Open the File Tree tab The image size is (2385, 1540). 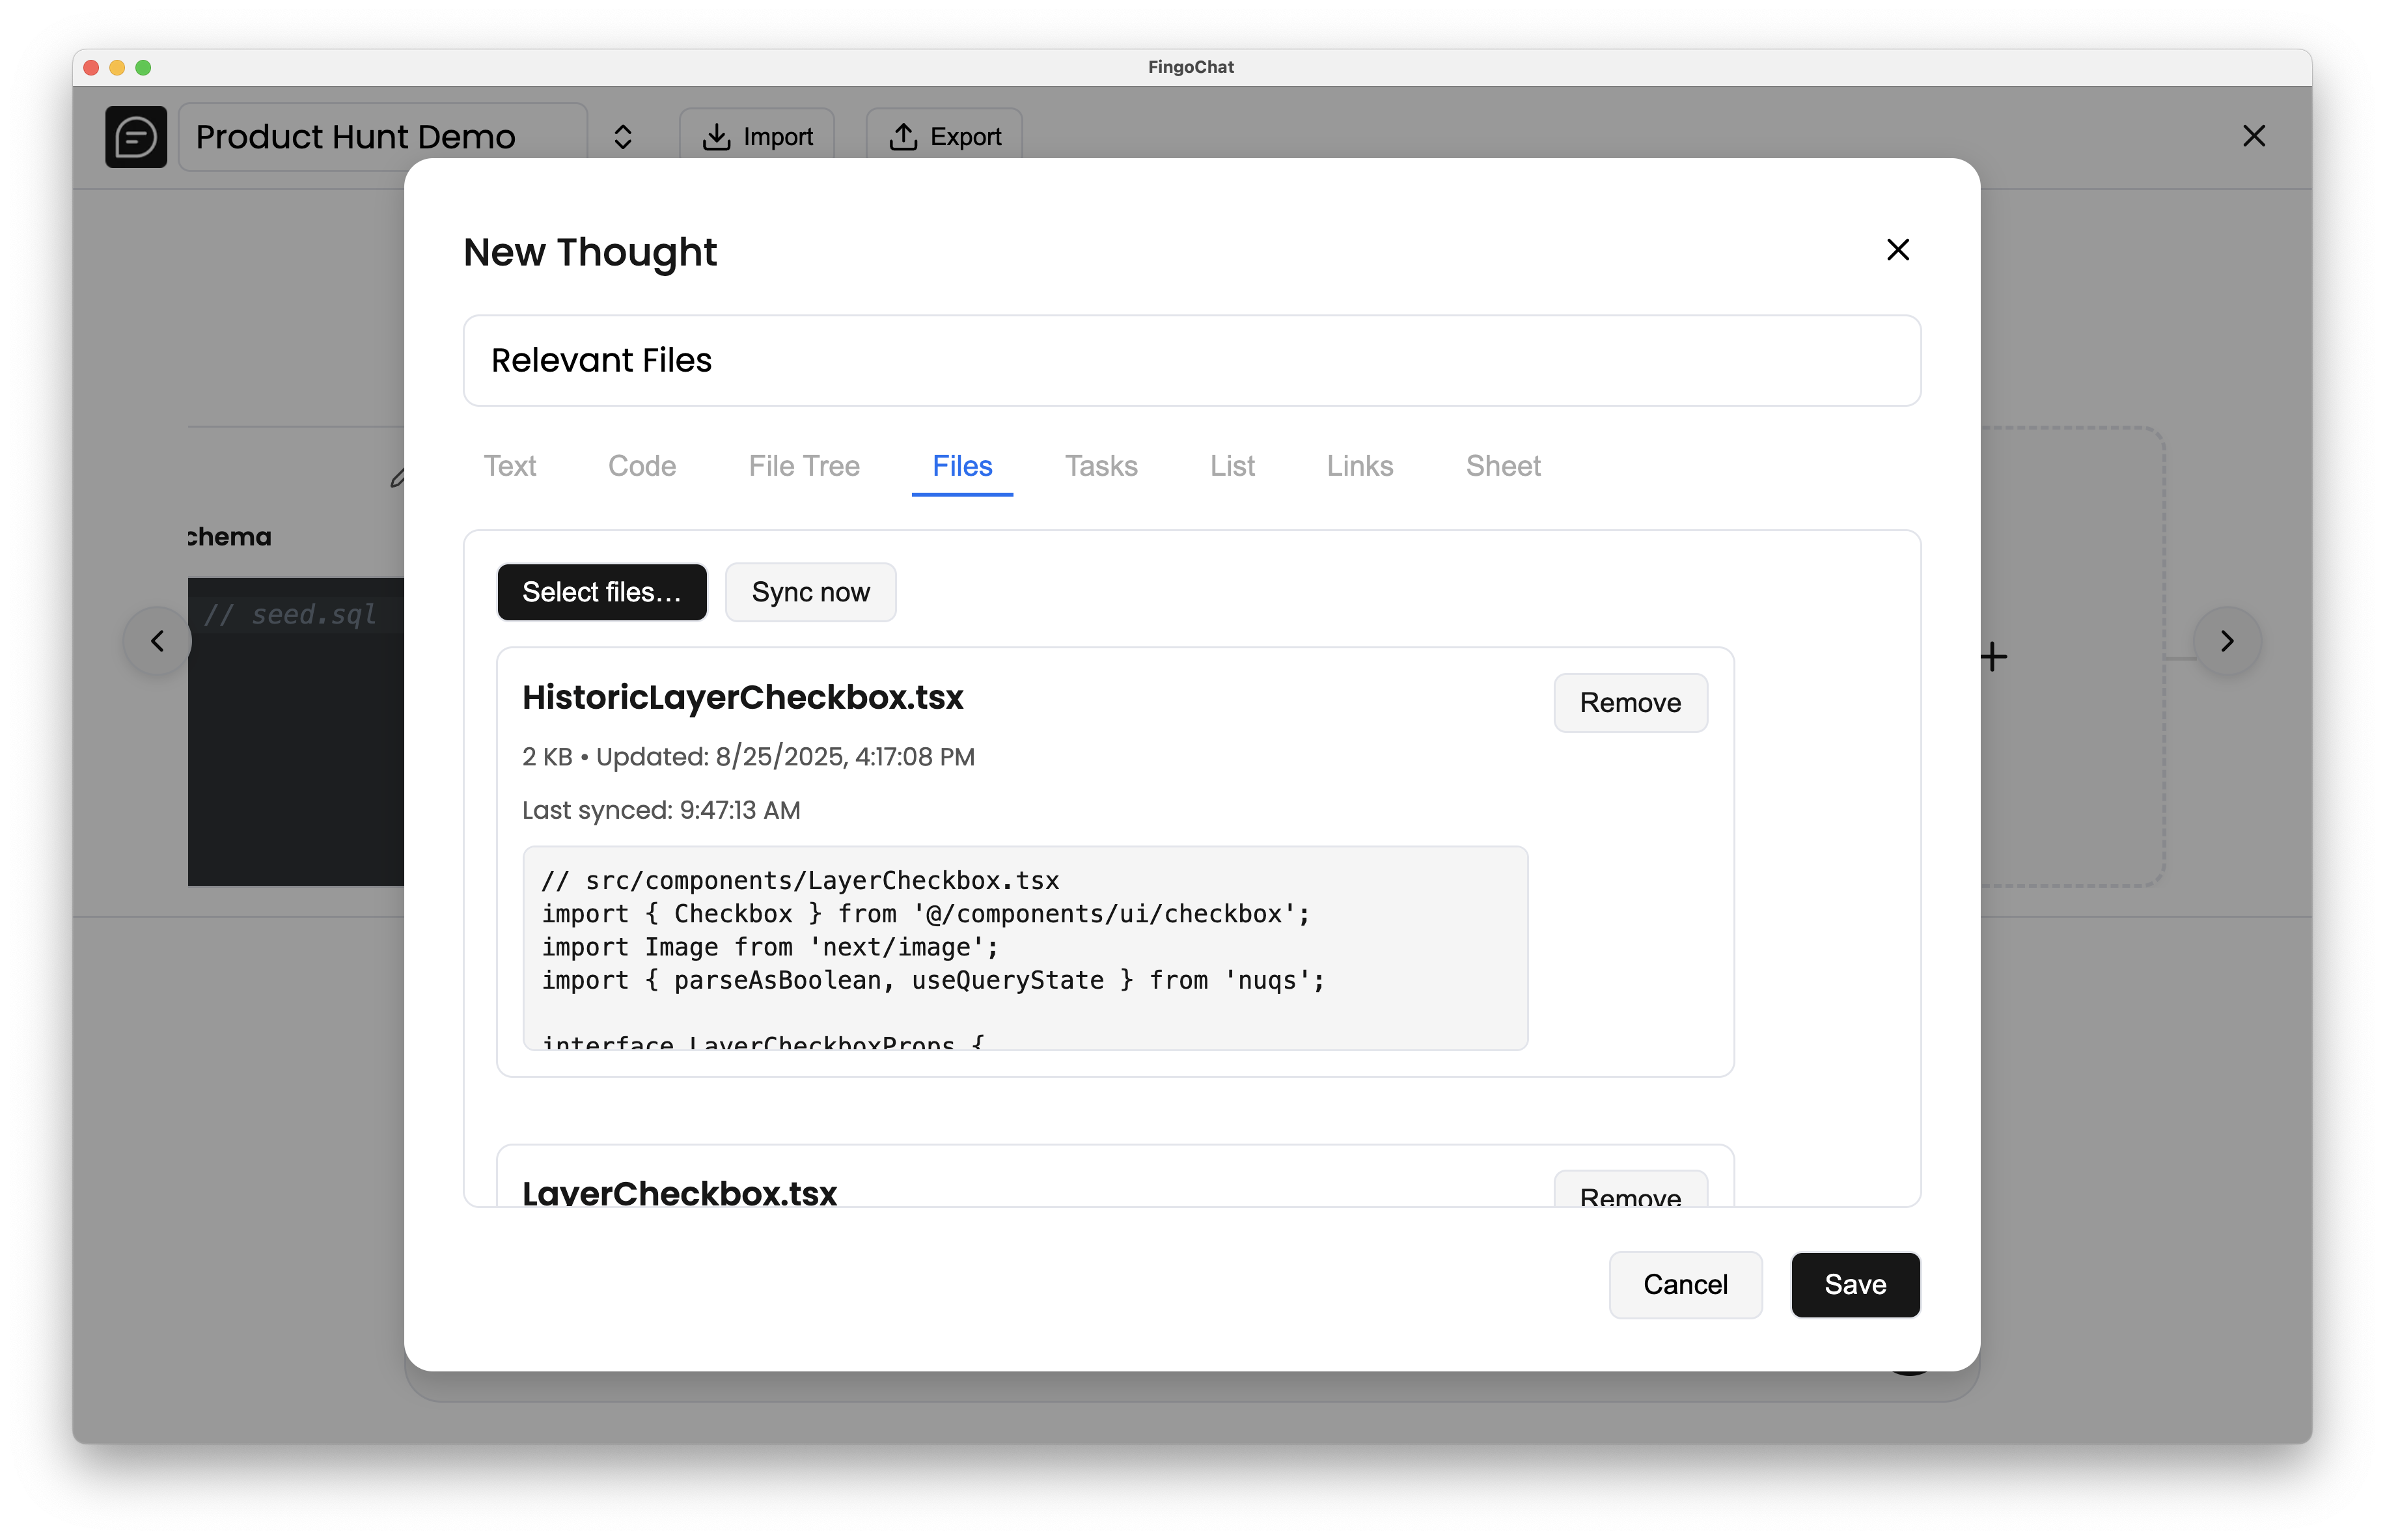(x=804, y=466)
